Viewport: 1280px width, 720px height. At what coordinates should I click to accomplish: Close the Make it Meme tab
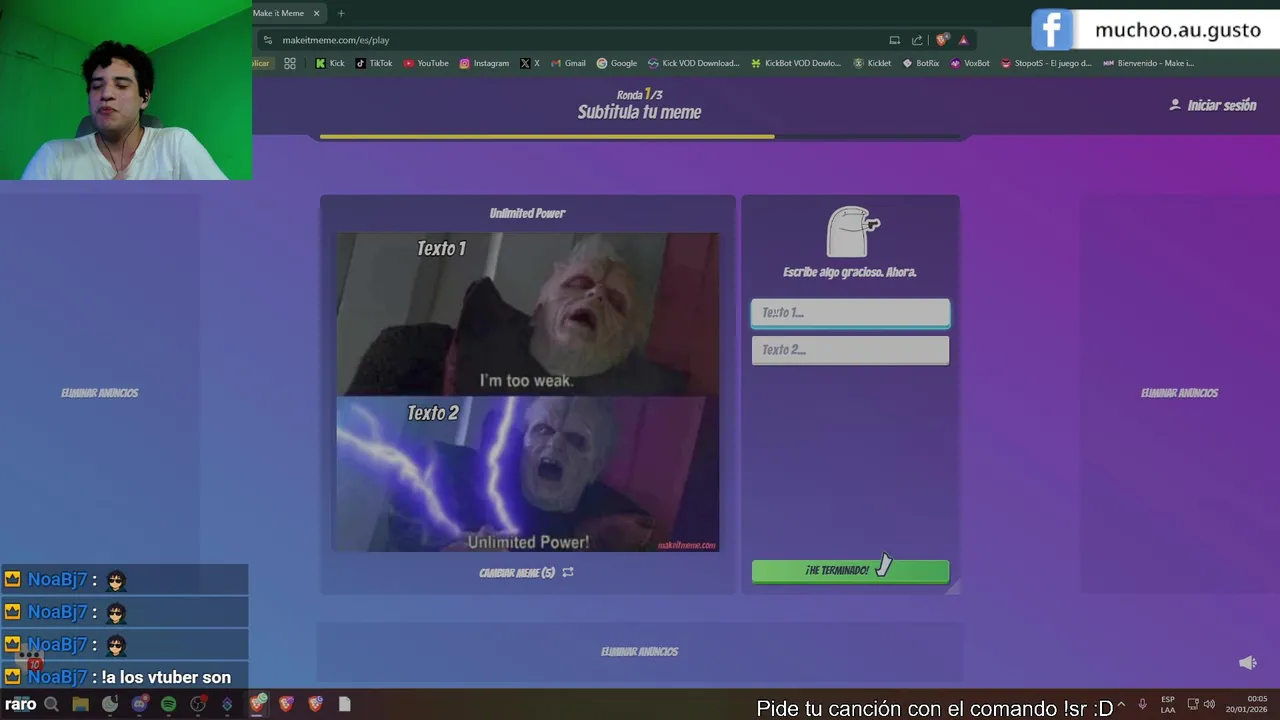coord(317,13)
